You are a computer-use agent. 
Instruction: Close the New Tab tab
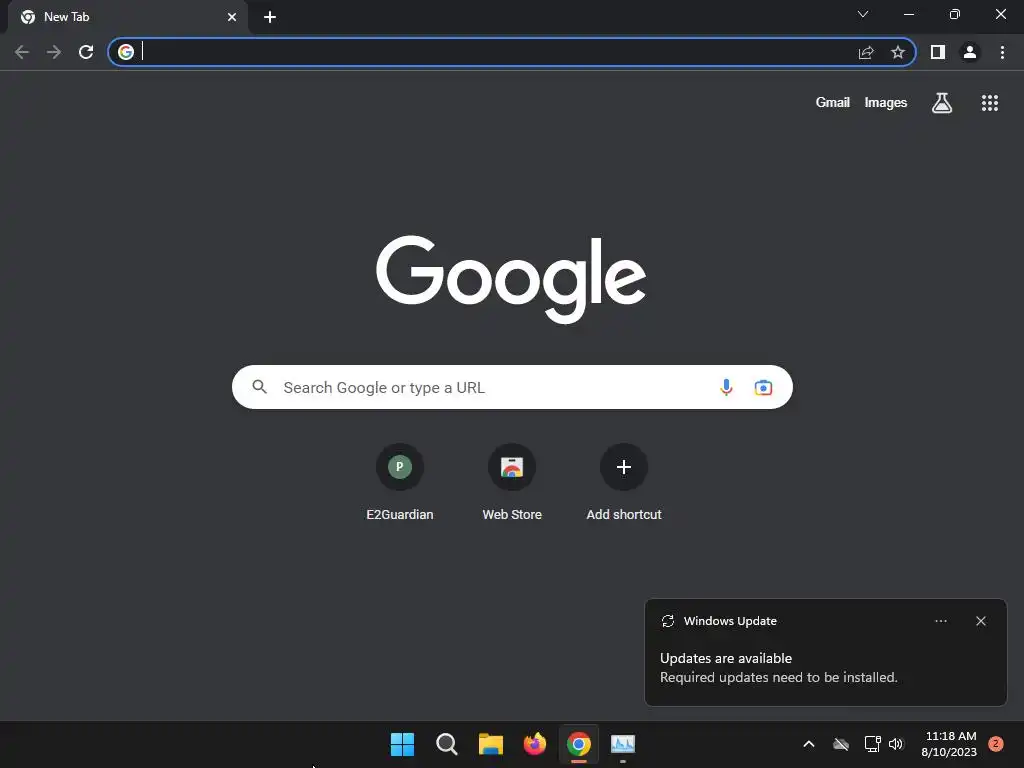tap(232, 17)
